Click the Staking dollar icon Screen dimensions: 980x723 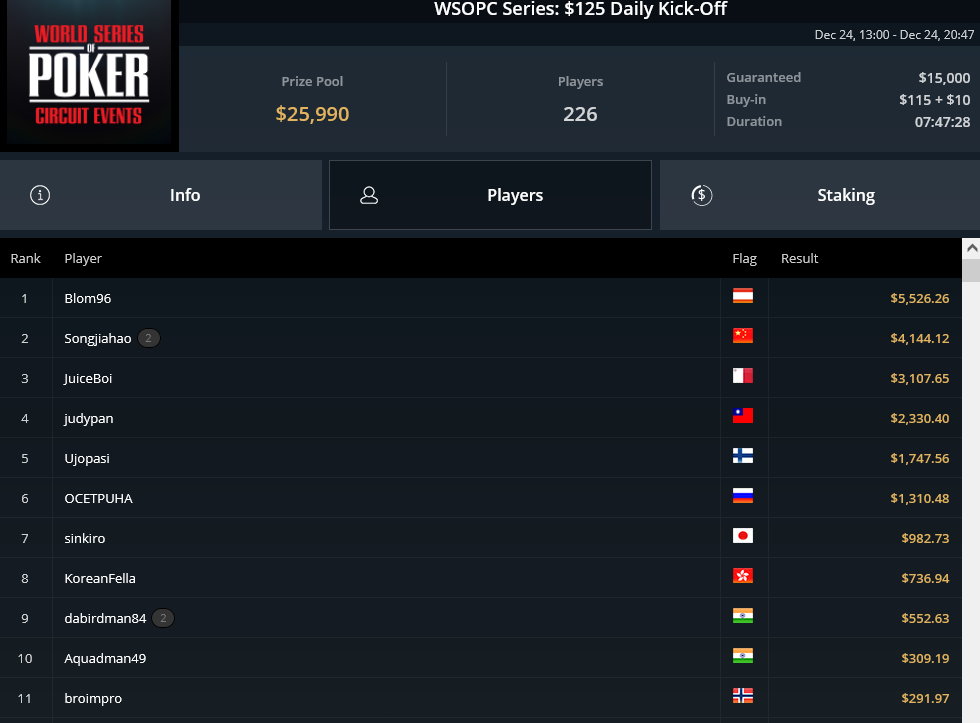click(701, 195)
